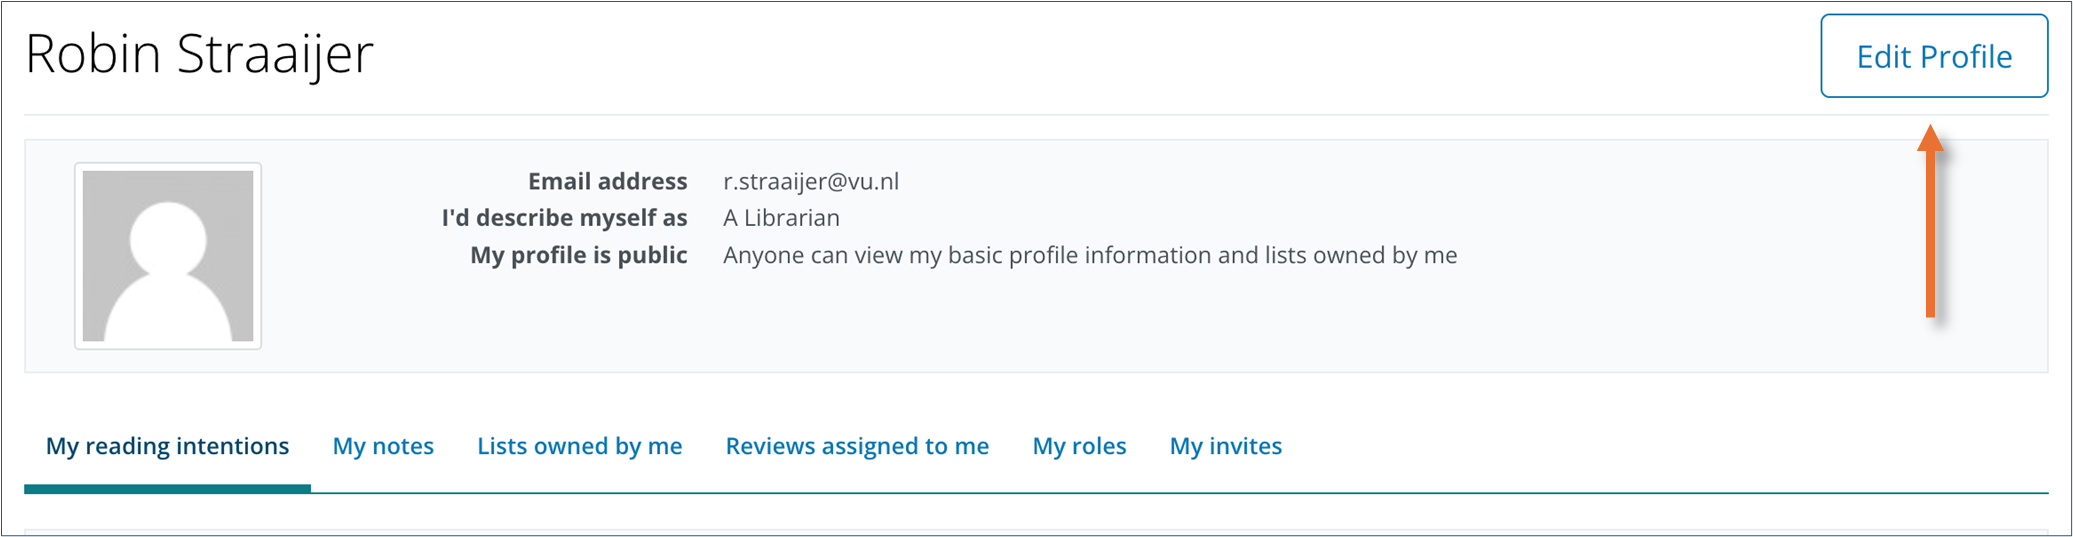Click the r.straaijer@vu.nl email address
2073x537 pixels.
pos(811,181)
